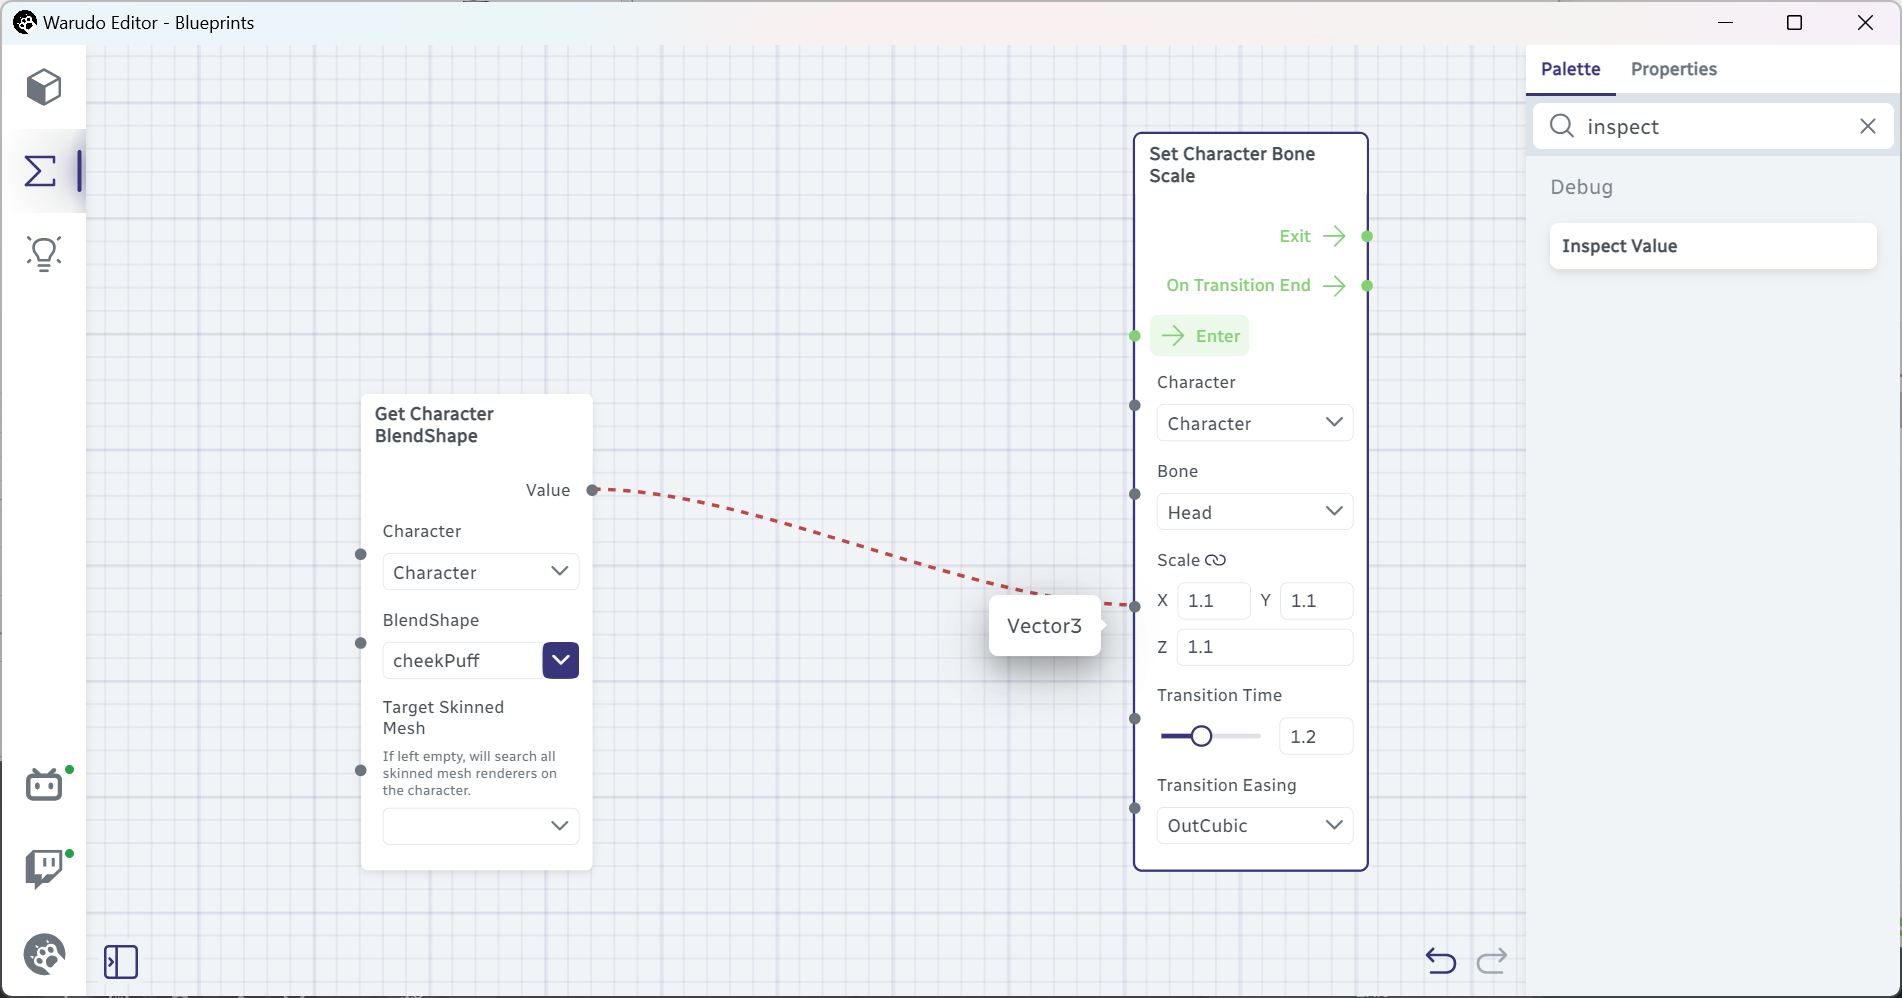Open Character dropdown in Set Character Bone Scale
1902x998 pixels.
[x=1255, y=423]
